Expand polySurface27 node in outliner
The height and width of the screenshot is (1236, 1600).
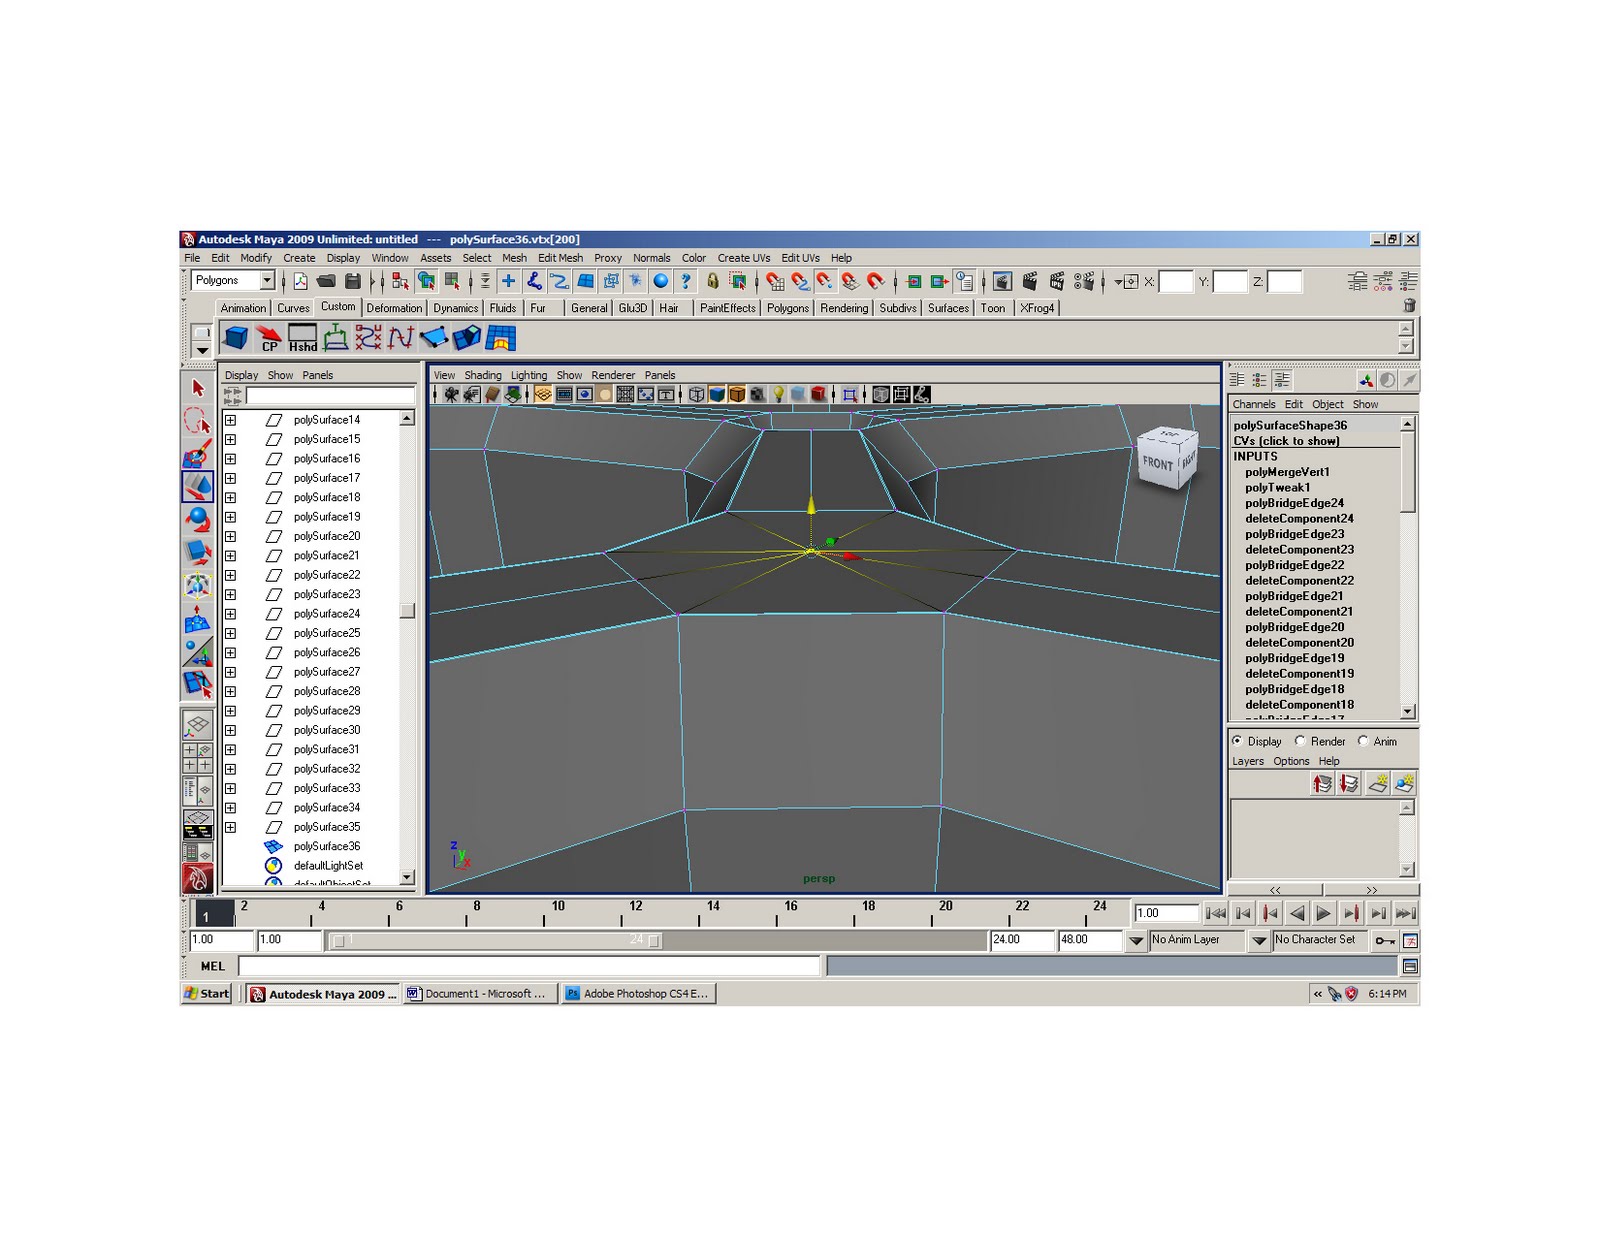point(230,672)
